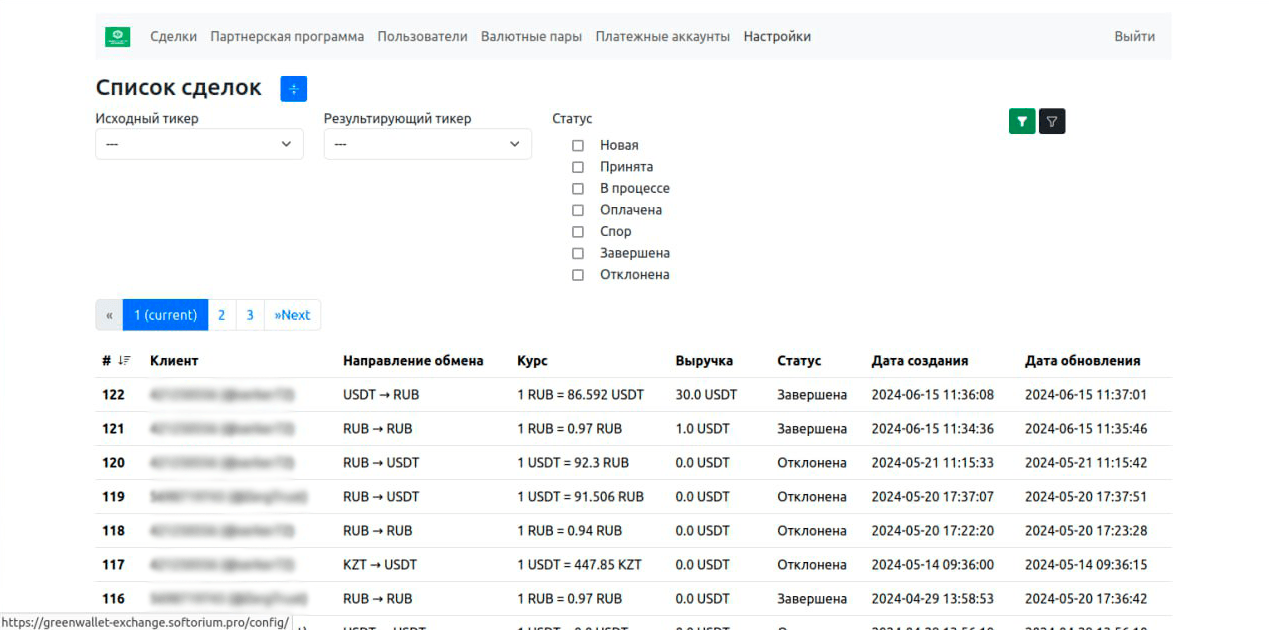Check the Новая status checkbox
This screenshot has width=1269, height=630.
click(x=578, y=146)
